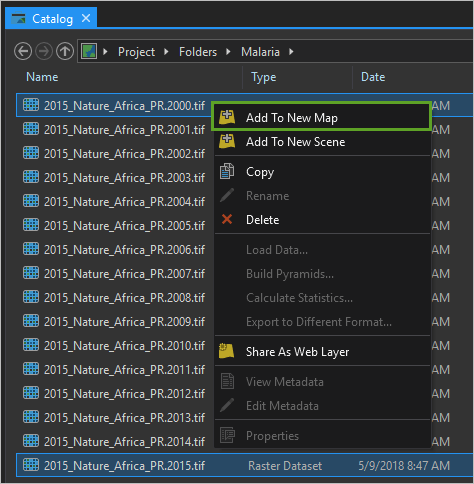This screenshot has width=474, height=484.
Task: Click the Up one level arrow icon
Action: (65, 52)
